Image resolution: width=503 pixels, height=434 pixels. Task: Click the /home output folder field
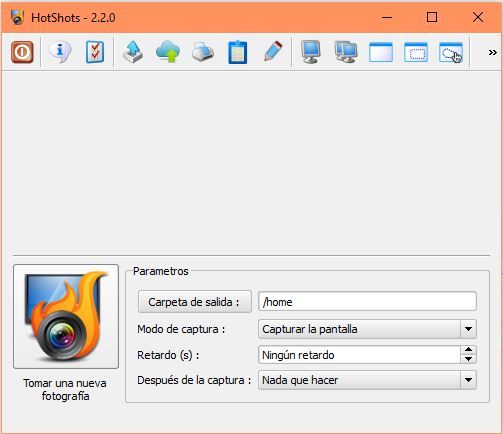[367, 302]
